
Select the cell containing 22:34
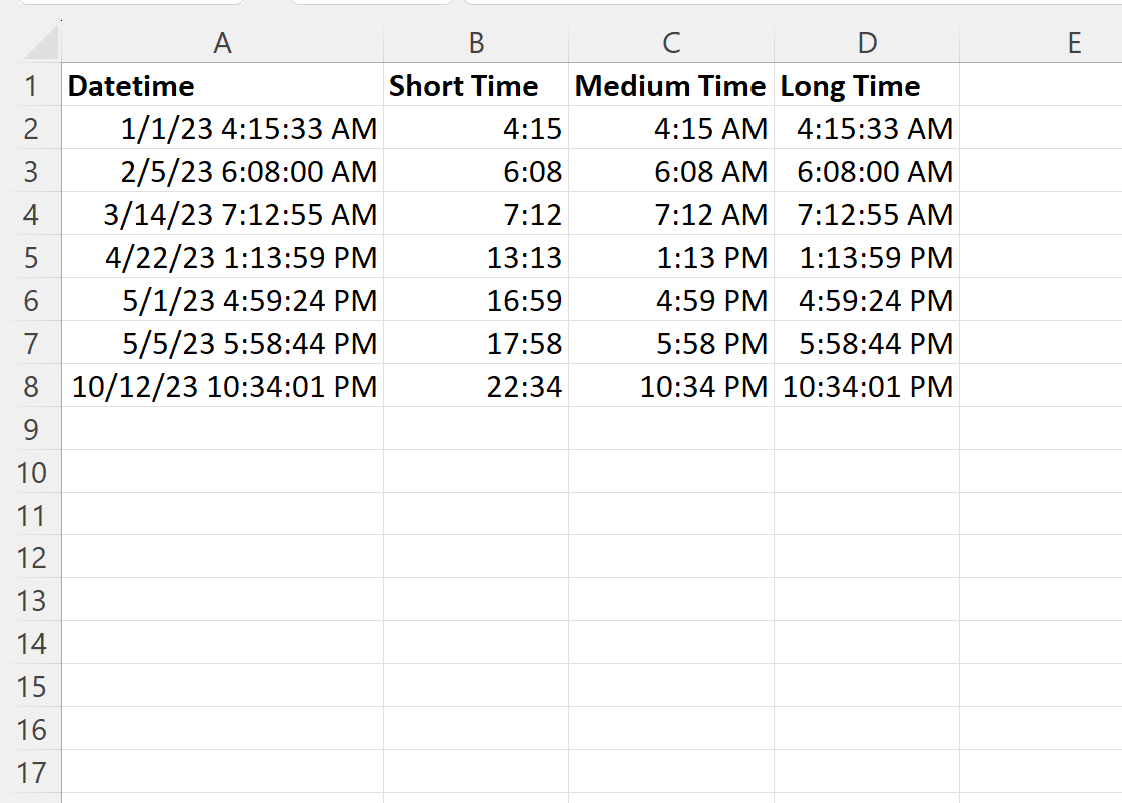point(477,386)
